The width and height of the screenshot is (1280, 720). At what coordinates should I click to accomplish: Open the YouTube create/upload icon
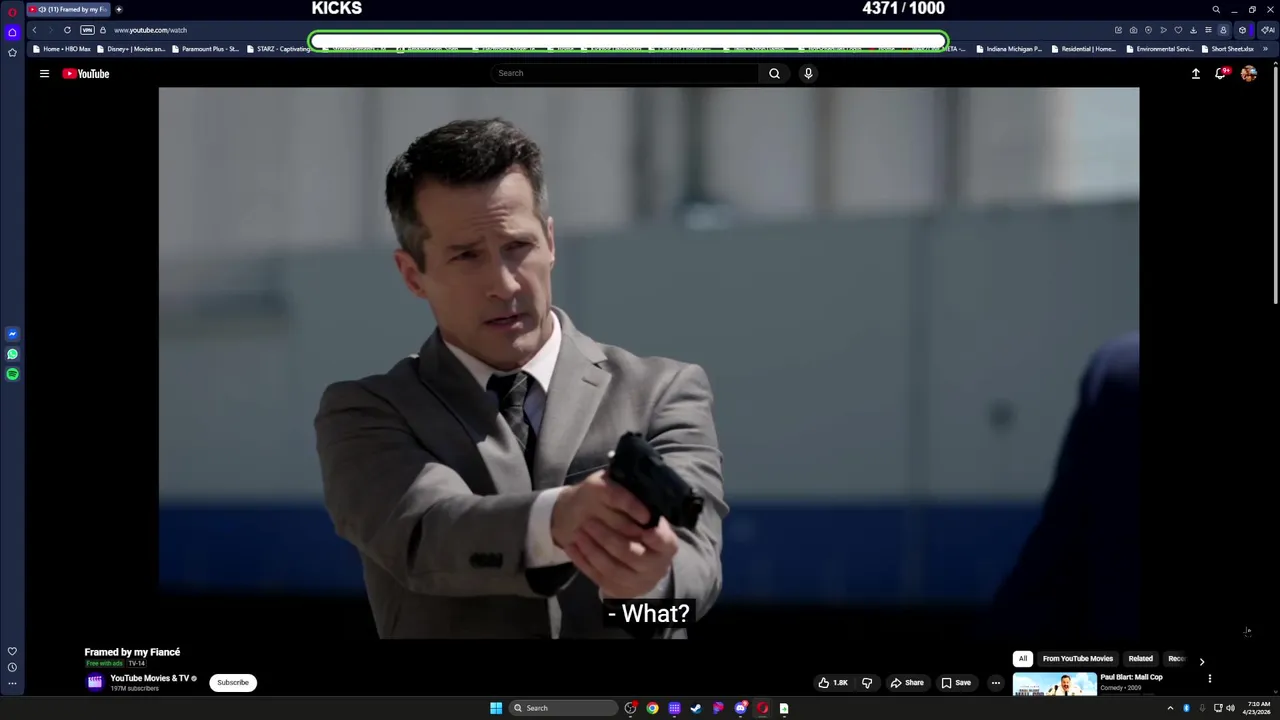coord(1195,73)
